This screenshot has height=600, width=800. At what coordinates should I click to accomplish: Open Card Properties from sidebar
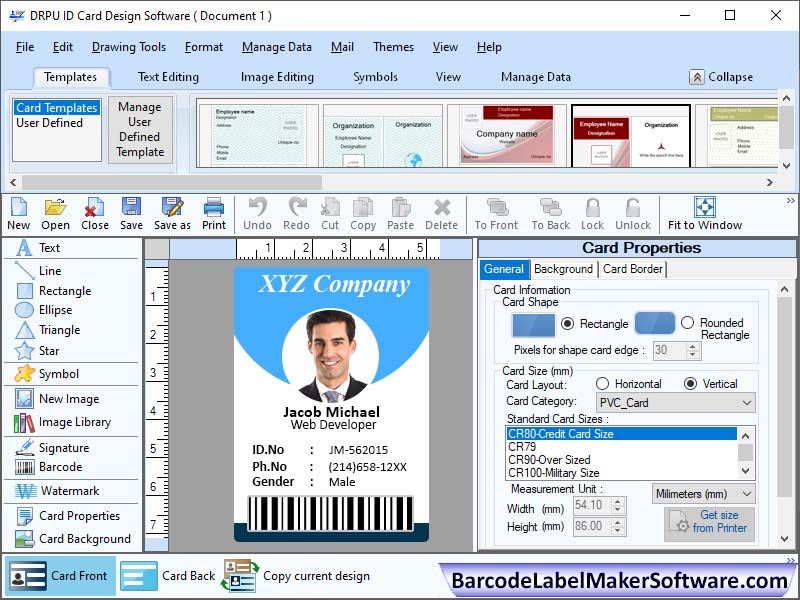[67, 516]
